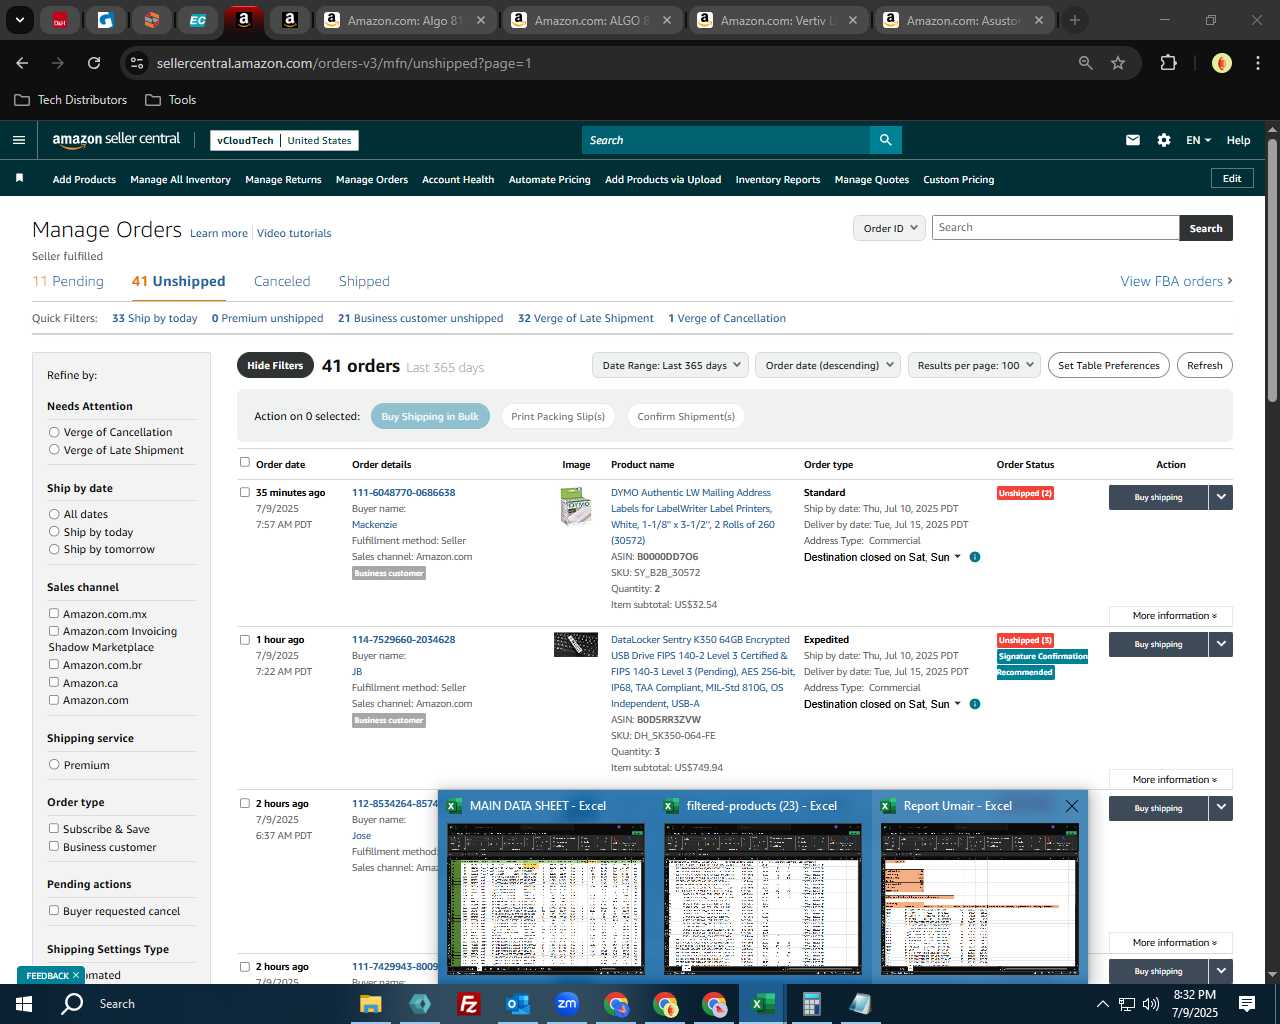Viewport: 1280px width, 1024px height.
Task: Check the Amazon.com.mx sales channel
Action: pos(54,614)
